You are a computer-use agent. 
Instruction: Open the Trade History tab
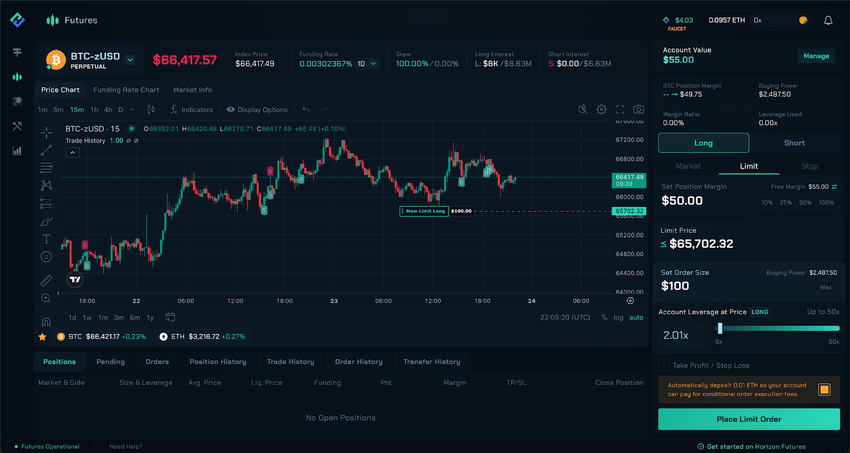point(288,361)
